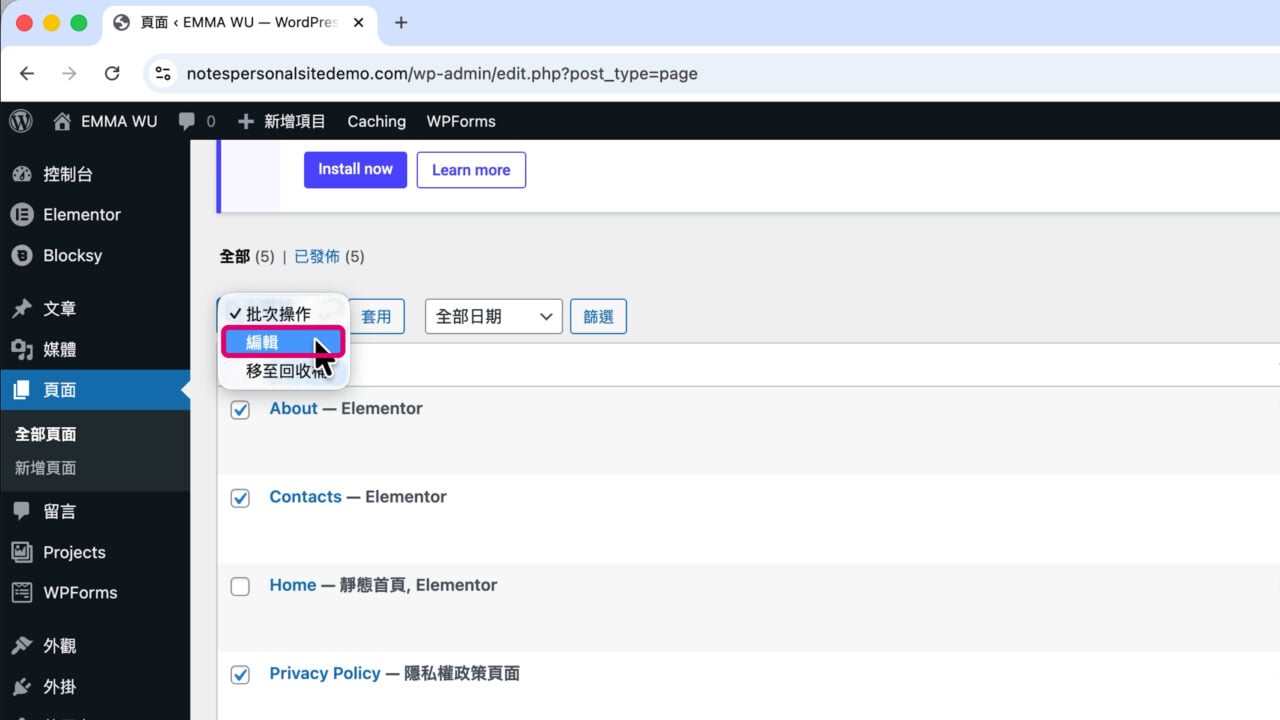Open the Home page title link
Image resolution: width=1280 pixels, height=720 pixels.
click(x=293, y=585)
